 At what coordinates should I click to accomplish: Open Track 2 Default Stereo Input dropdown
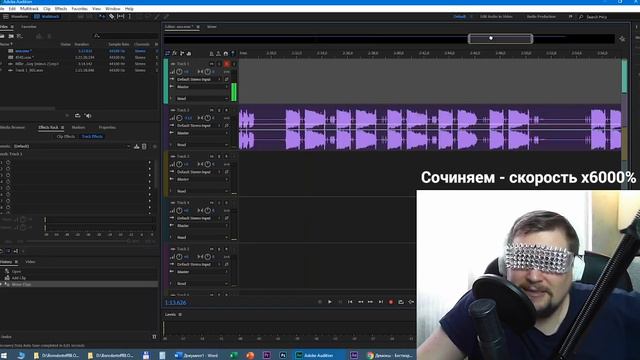(x=199, y=125)
